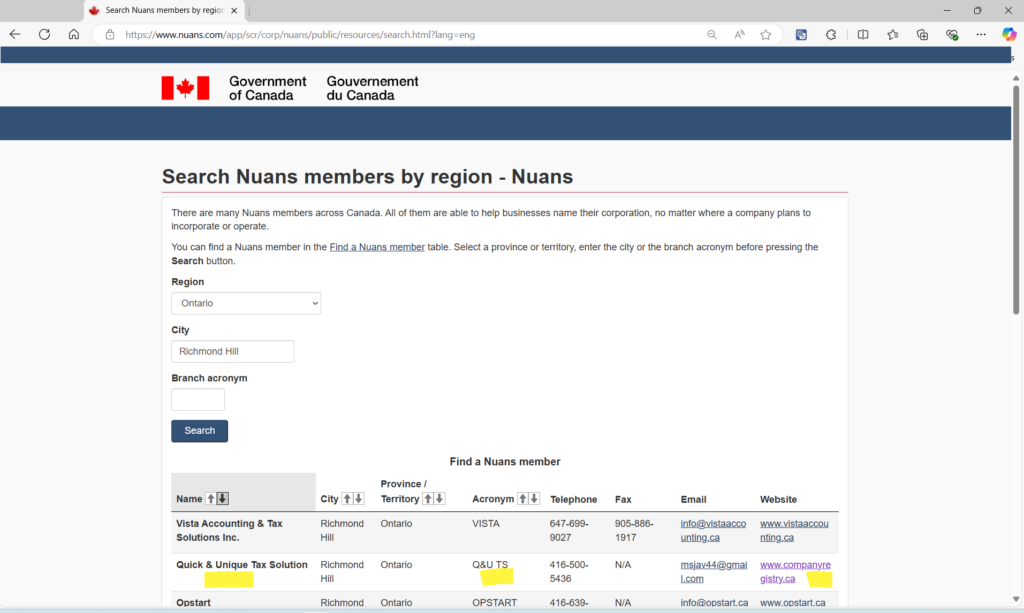Image resolution: width=1024 pixels, height=613 pixels.
Task: Sort City column descending arrow
Action: [x=359, y=499]
